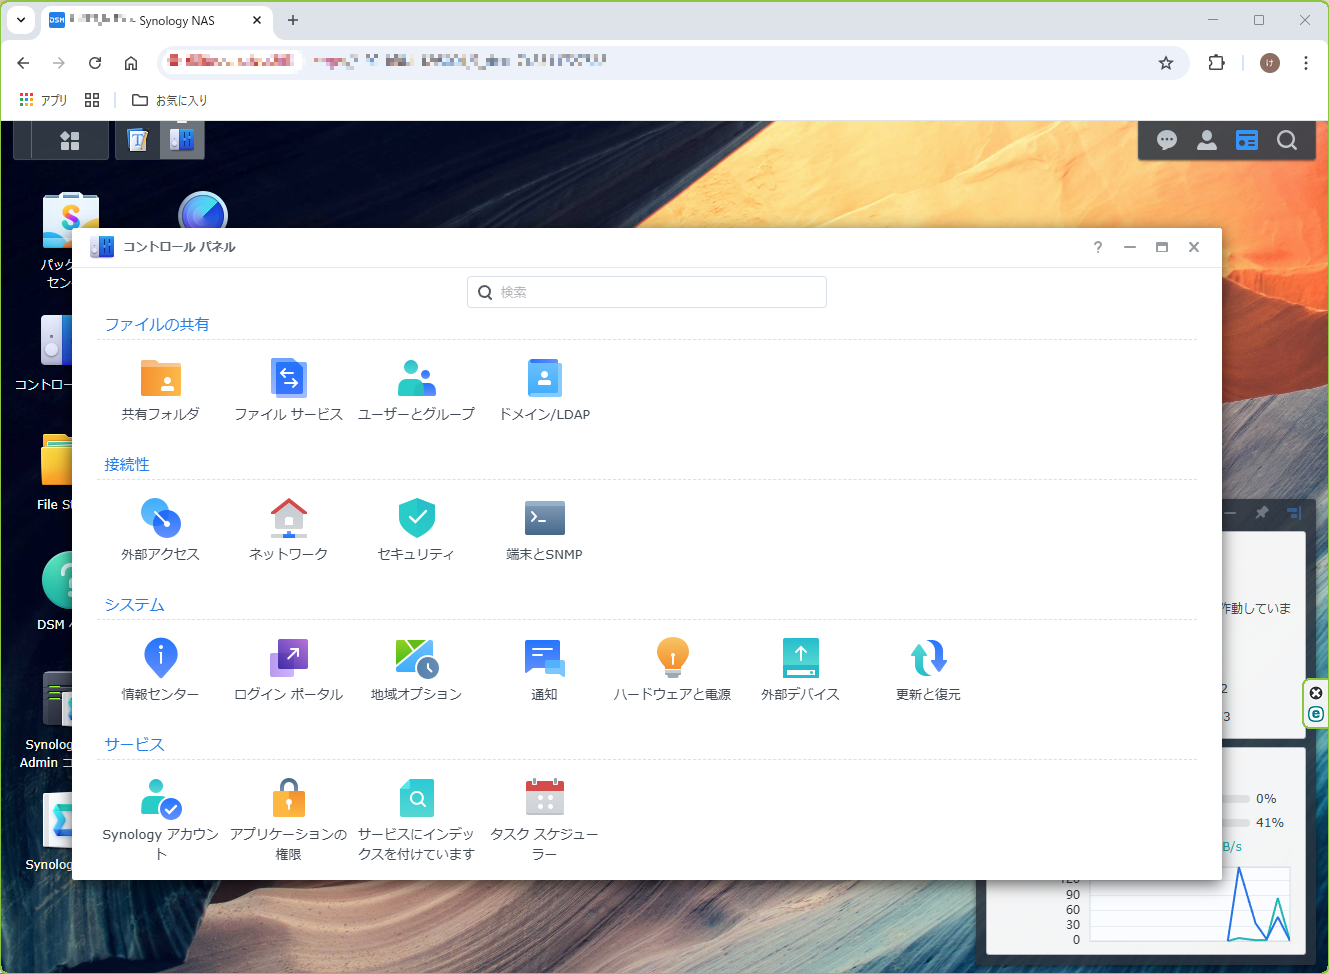Screen dimensions: 1329x974
Task: Open File Station desktop shortcut
Action: tap(56, 472)
